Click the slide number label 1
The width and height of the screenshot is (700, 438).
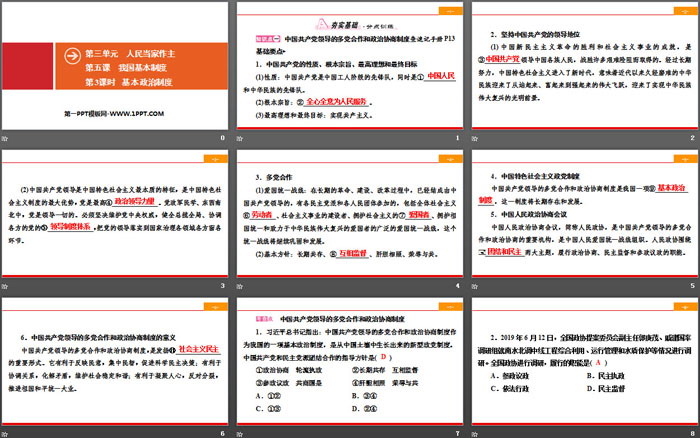[x=458, y=138]
